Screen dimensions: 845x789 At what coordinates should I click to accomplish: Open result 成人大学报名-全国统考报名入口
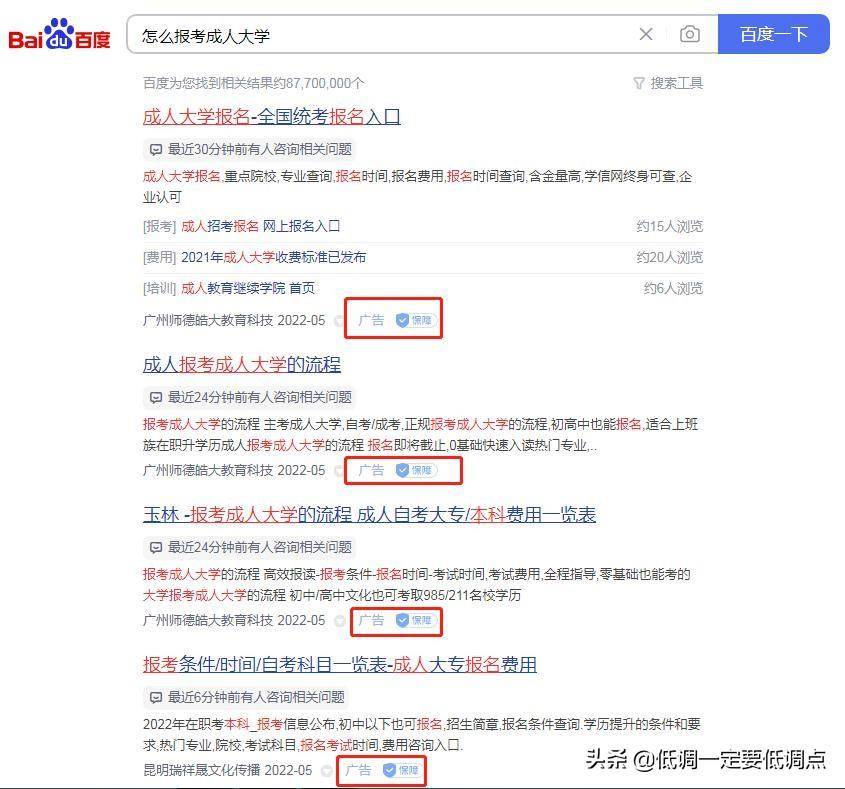[x=272, y=116]
